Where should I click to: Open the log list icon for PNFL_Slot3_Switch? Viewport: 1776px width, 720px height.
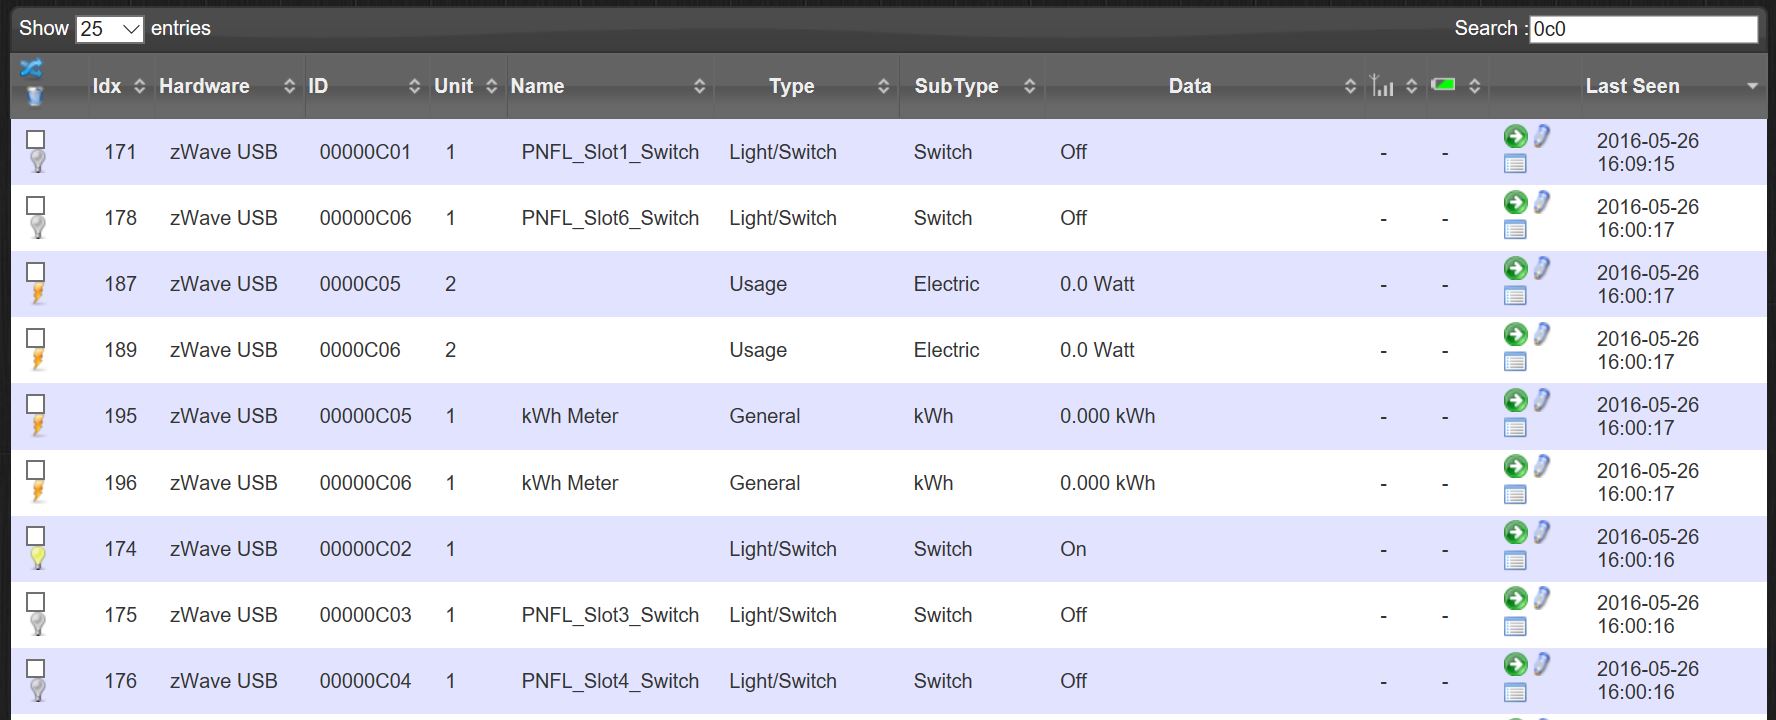[x=1515, y=627]
